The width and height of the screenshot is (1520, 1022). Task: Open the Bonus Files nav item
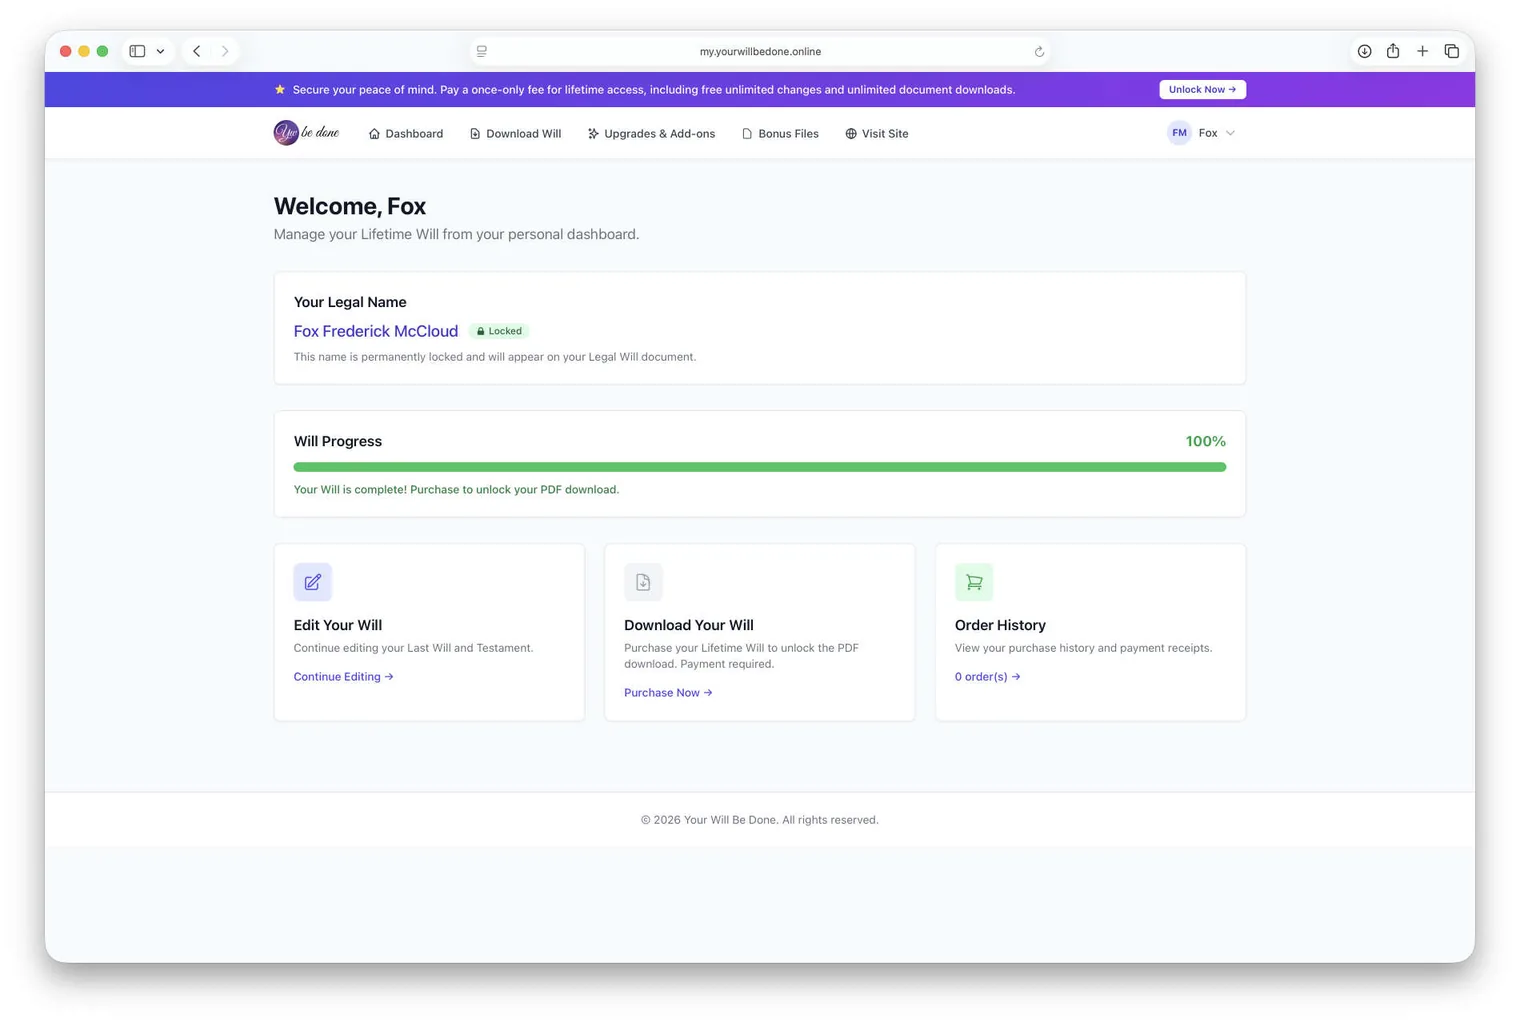(x=780, y=133)
